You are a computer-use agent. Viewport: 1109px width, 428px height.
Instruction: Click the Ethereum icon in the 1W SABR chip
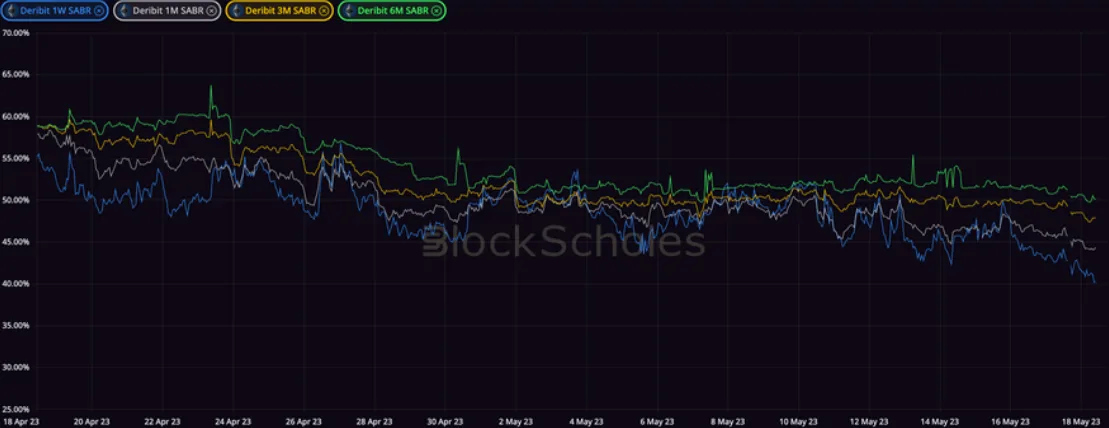pyautogui.click(x=10, y=11)
